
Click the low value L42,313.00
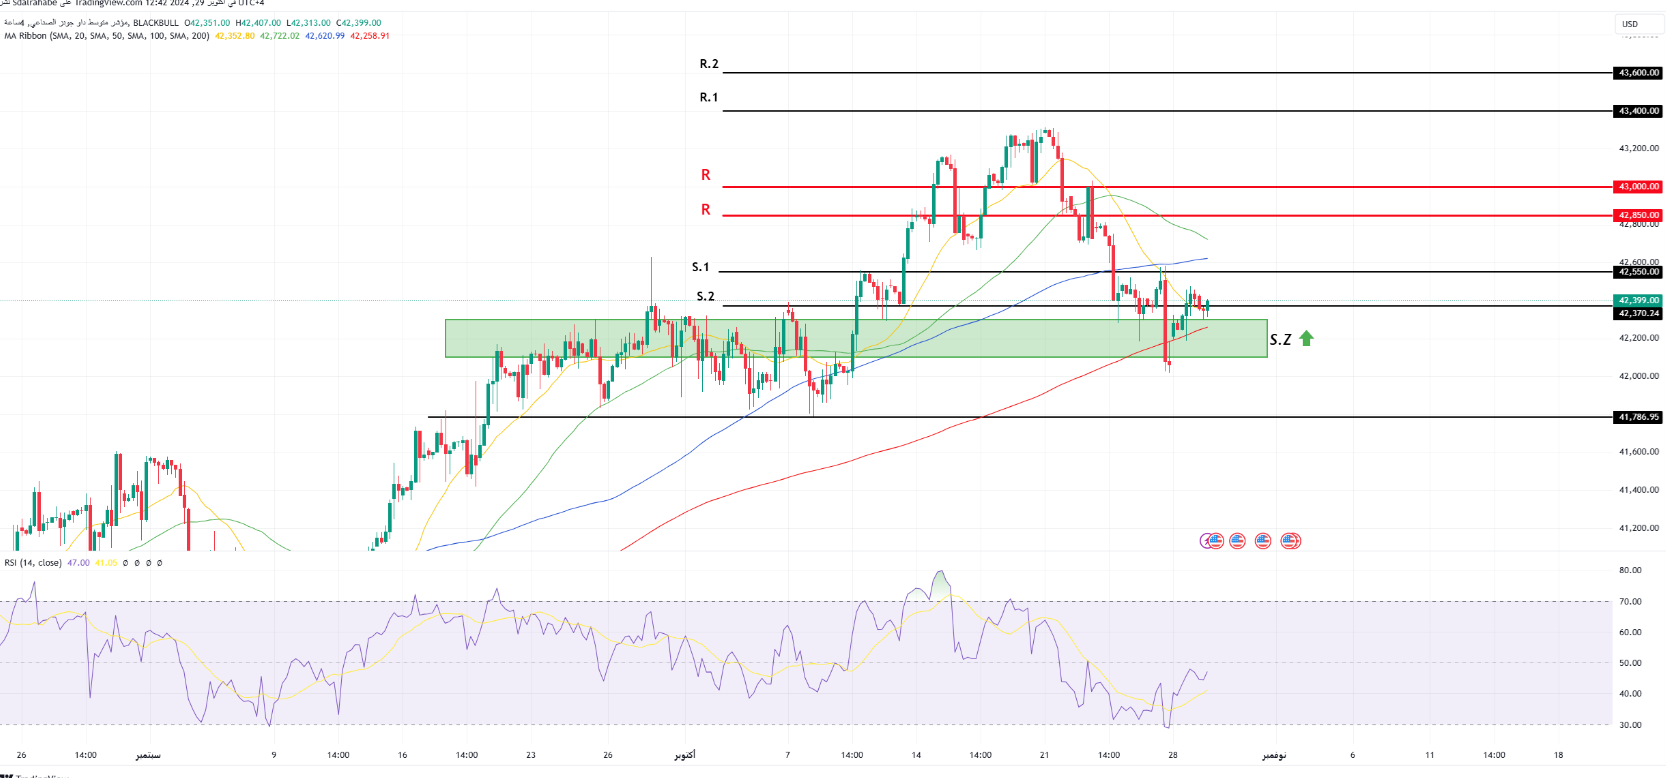coord(308,23)
